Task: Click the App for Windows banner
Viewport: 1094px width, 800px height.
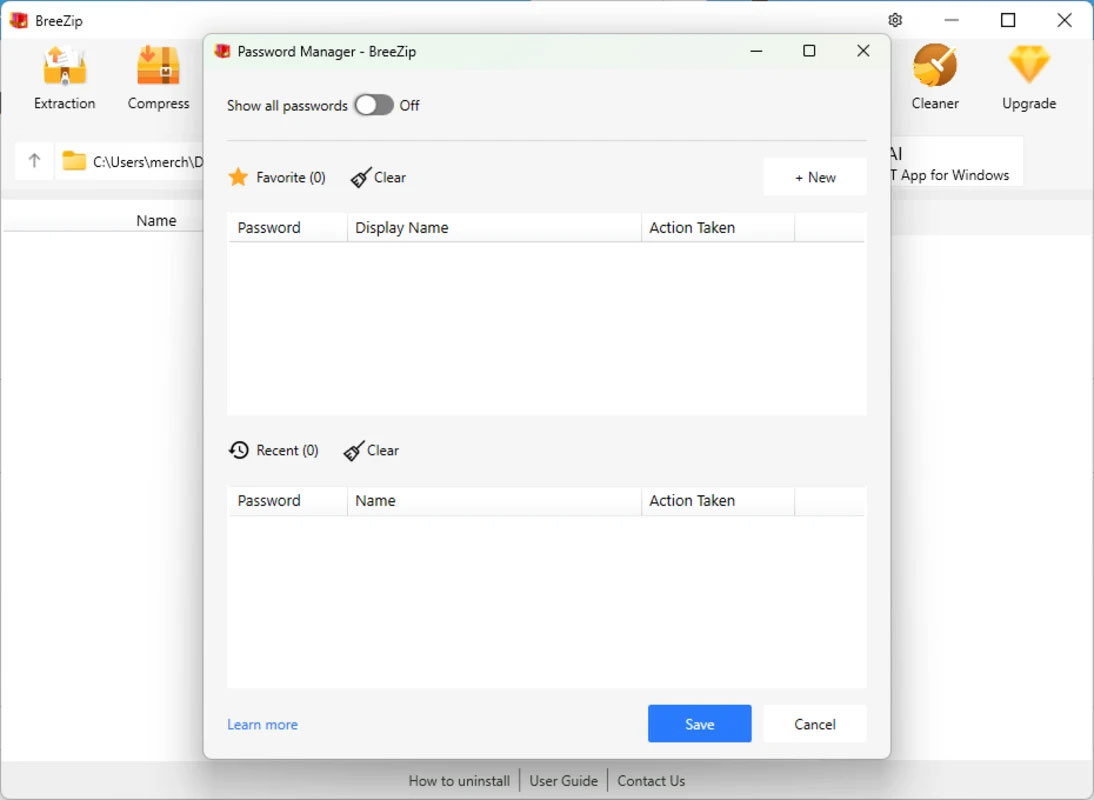Action: [956, 162]
